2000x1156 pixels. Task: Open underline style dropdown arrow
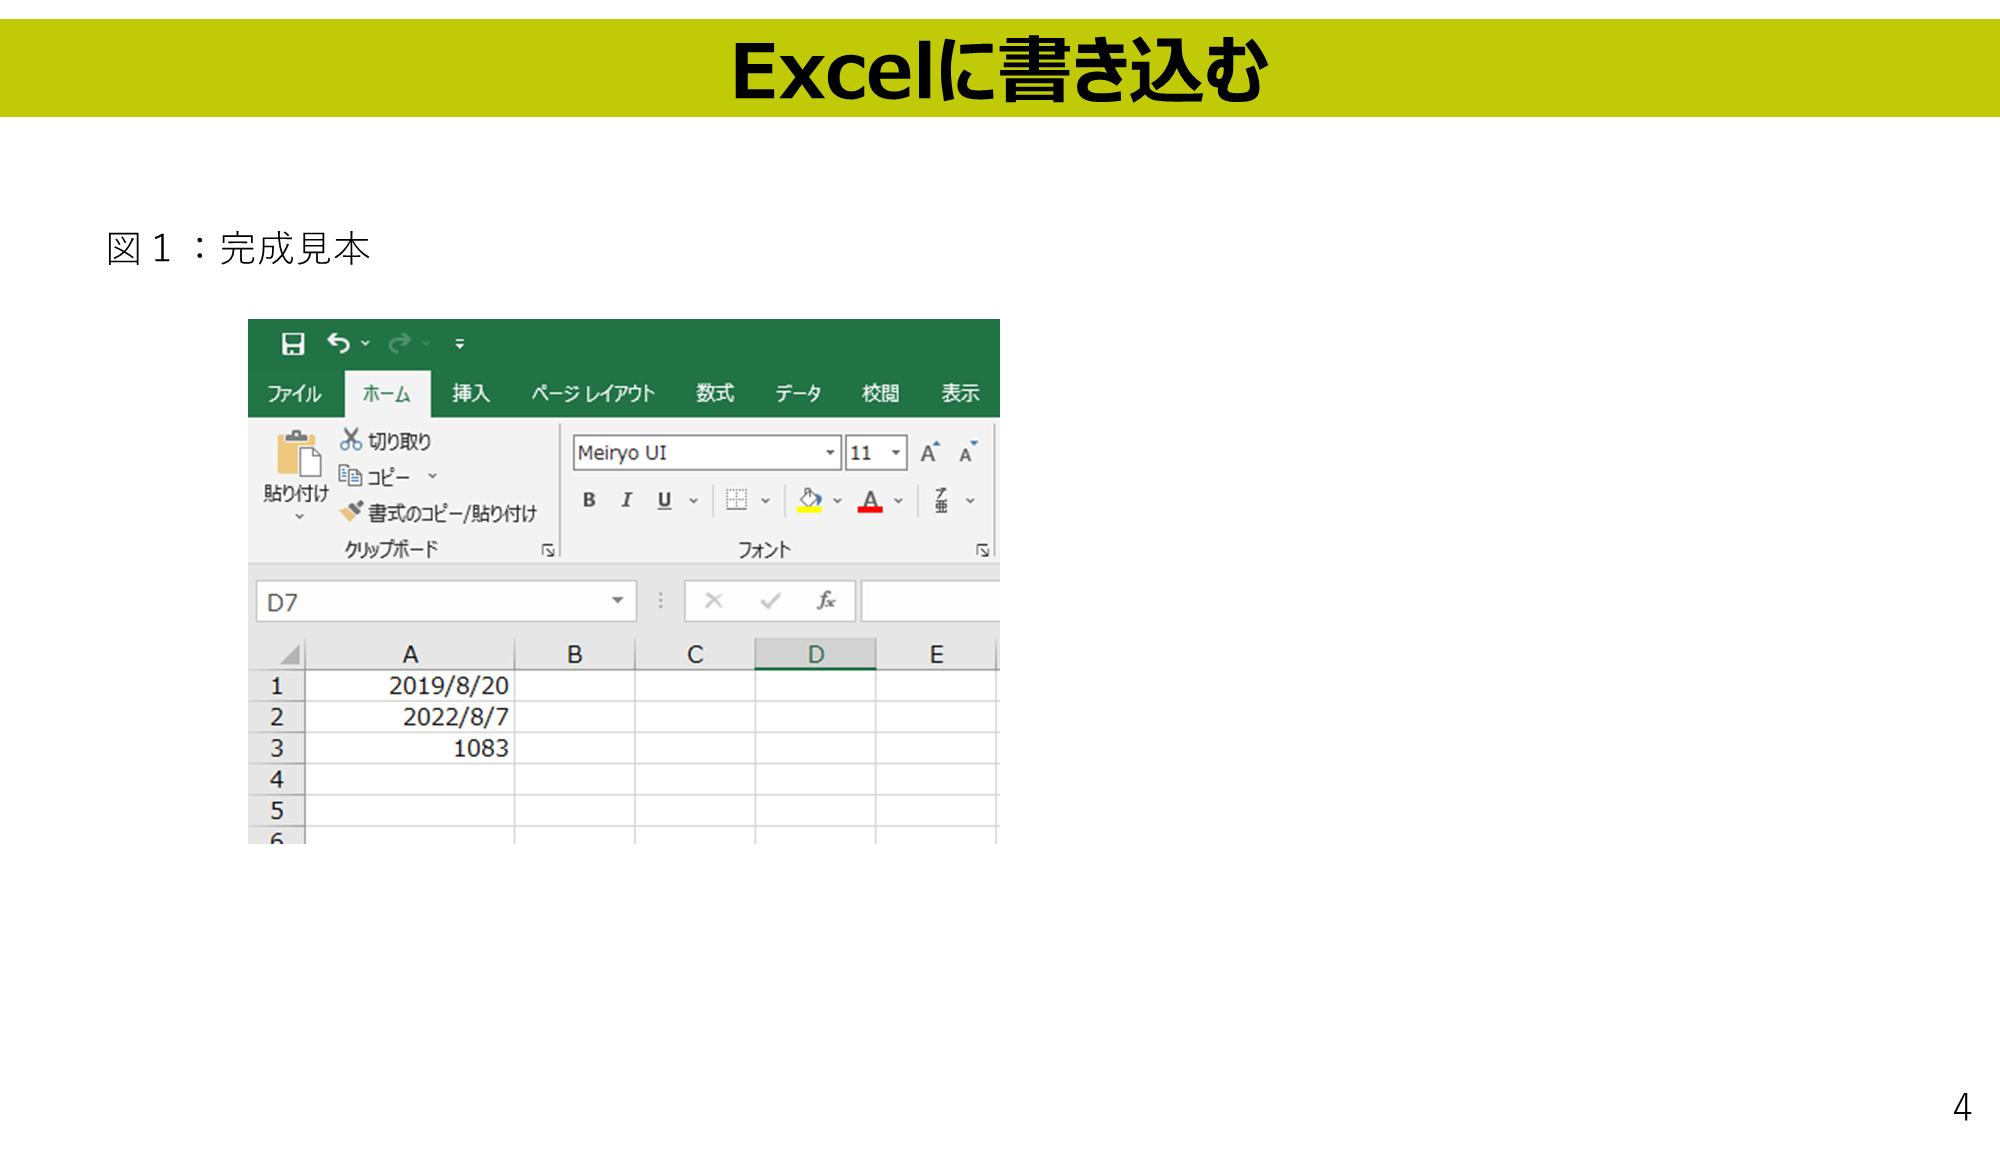point(694,501)
